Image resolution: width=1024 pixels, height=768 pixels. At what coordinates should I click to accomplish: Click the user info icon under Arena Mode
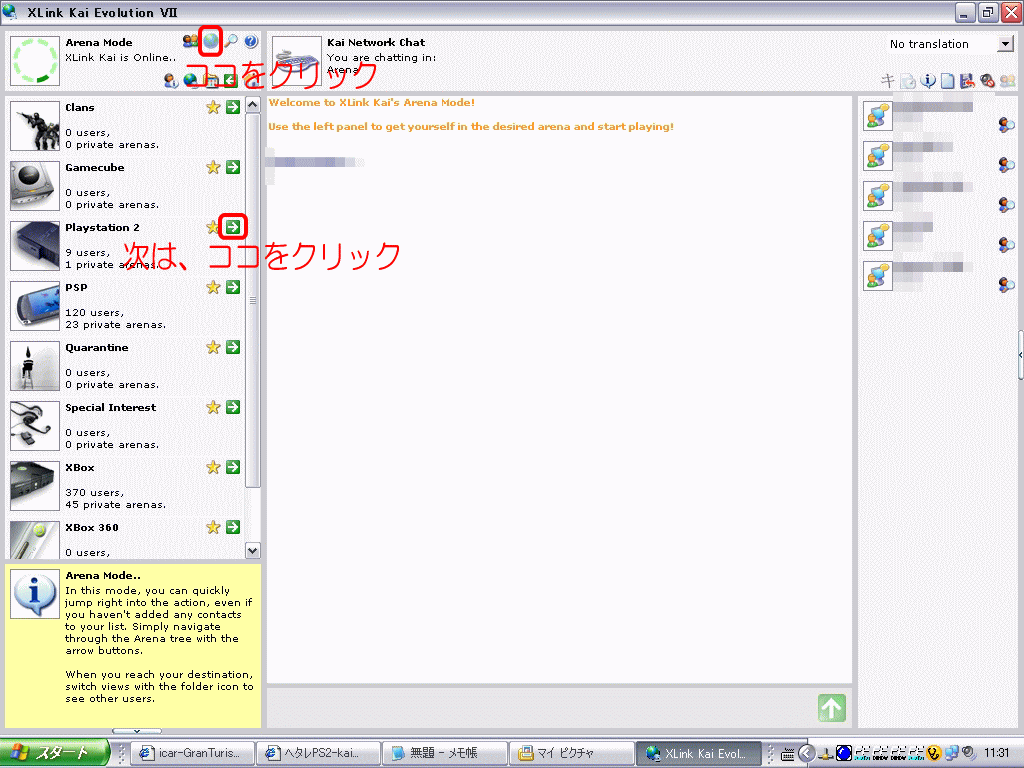point(171,80)
